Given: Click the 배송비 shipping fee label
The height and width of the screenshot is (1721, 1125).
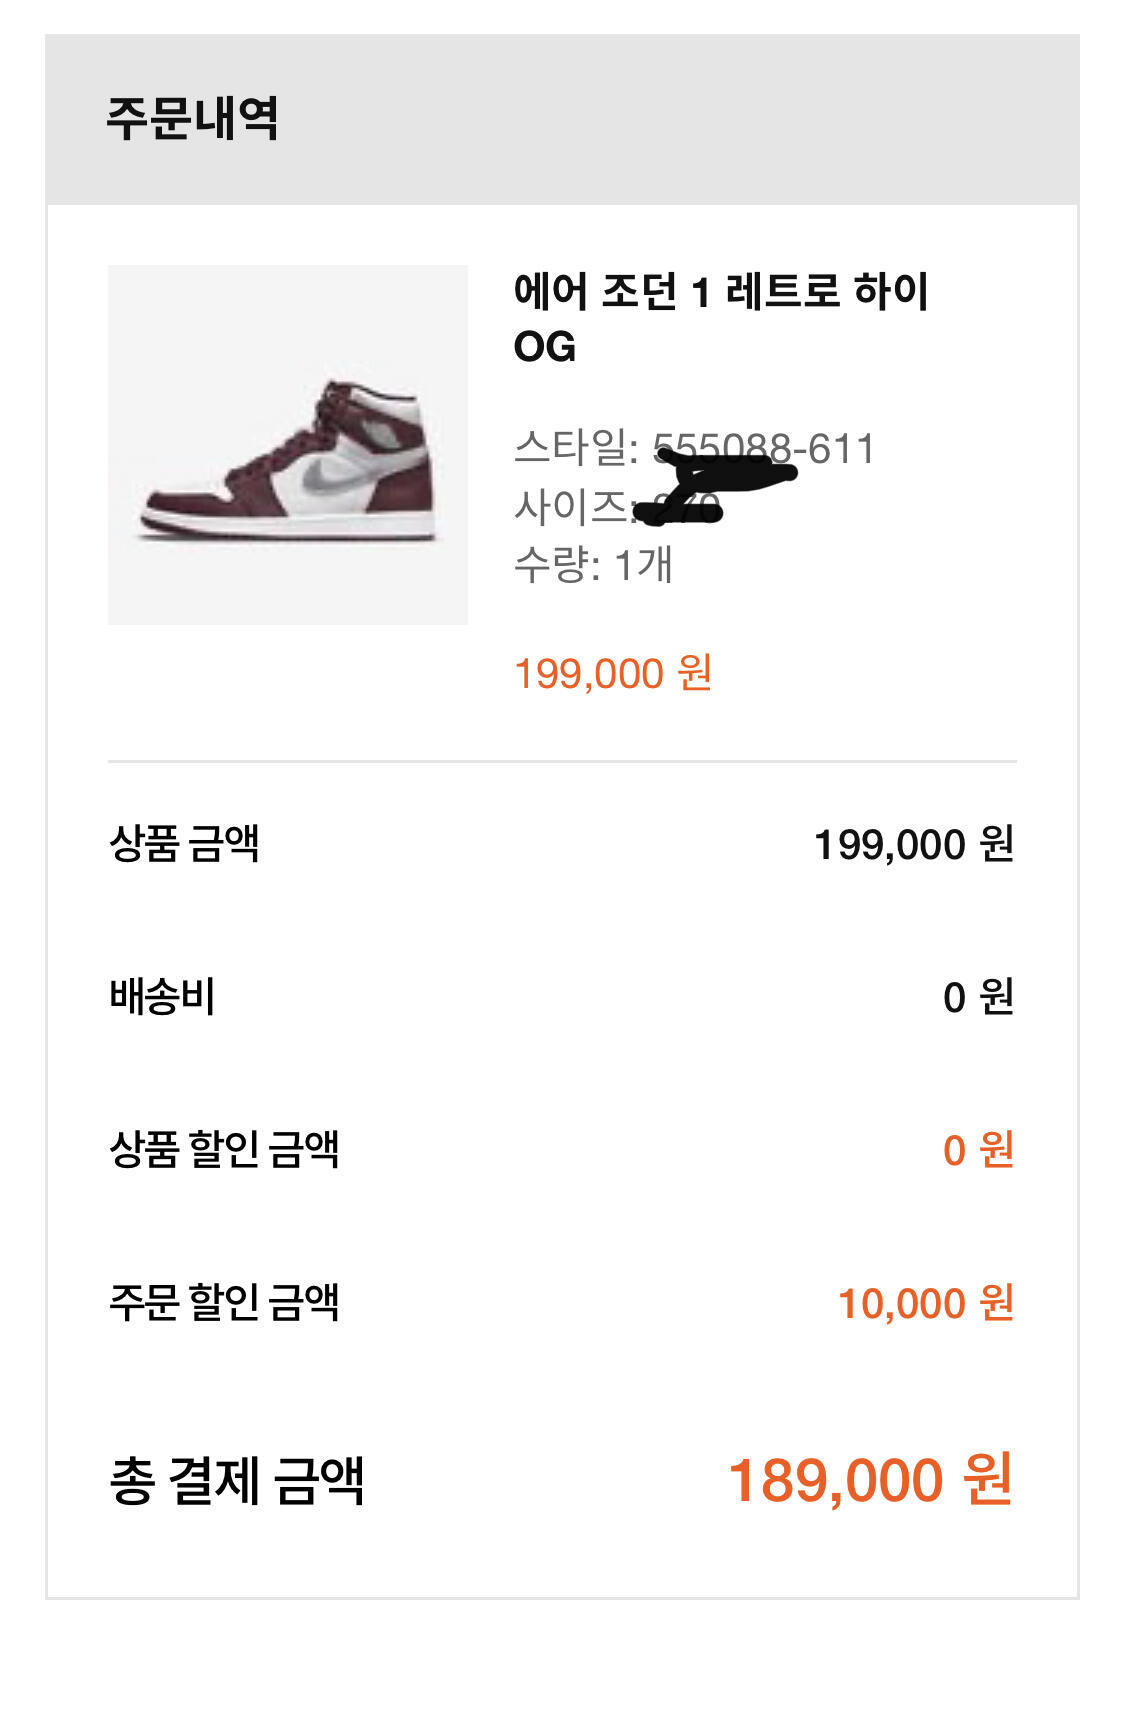Looking at the screenshot, I should [x=162, y=996].
